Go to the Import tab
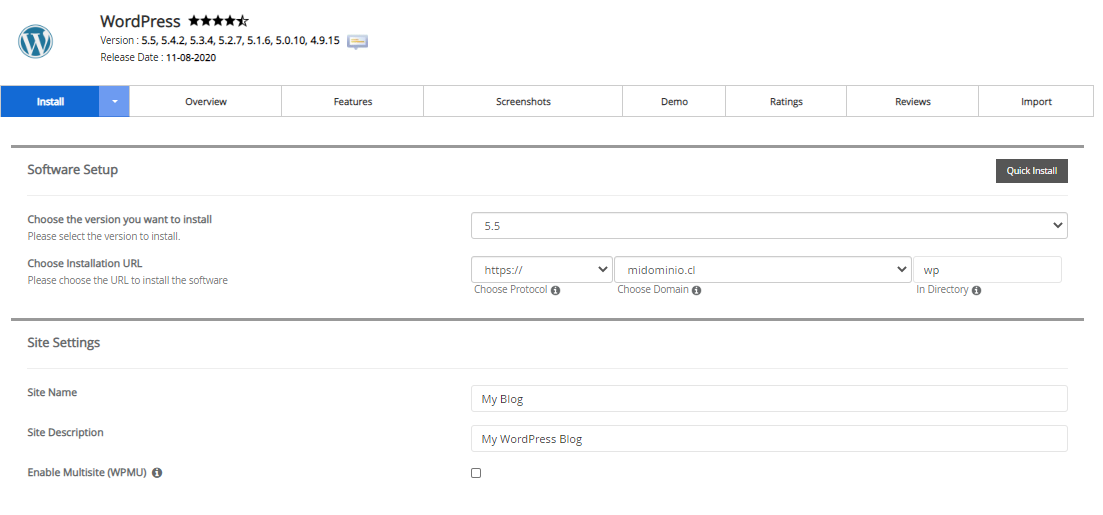Screen dimensions: 1103x515 pyautogui.click(x=1036, y=101)
